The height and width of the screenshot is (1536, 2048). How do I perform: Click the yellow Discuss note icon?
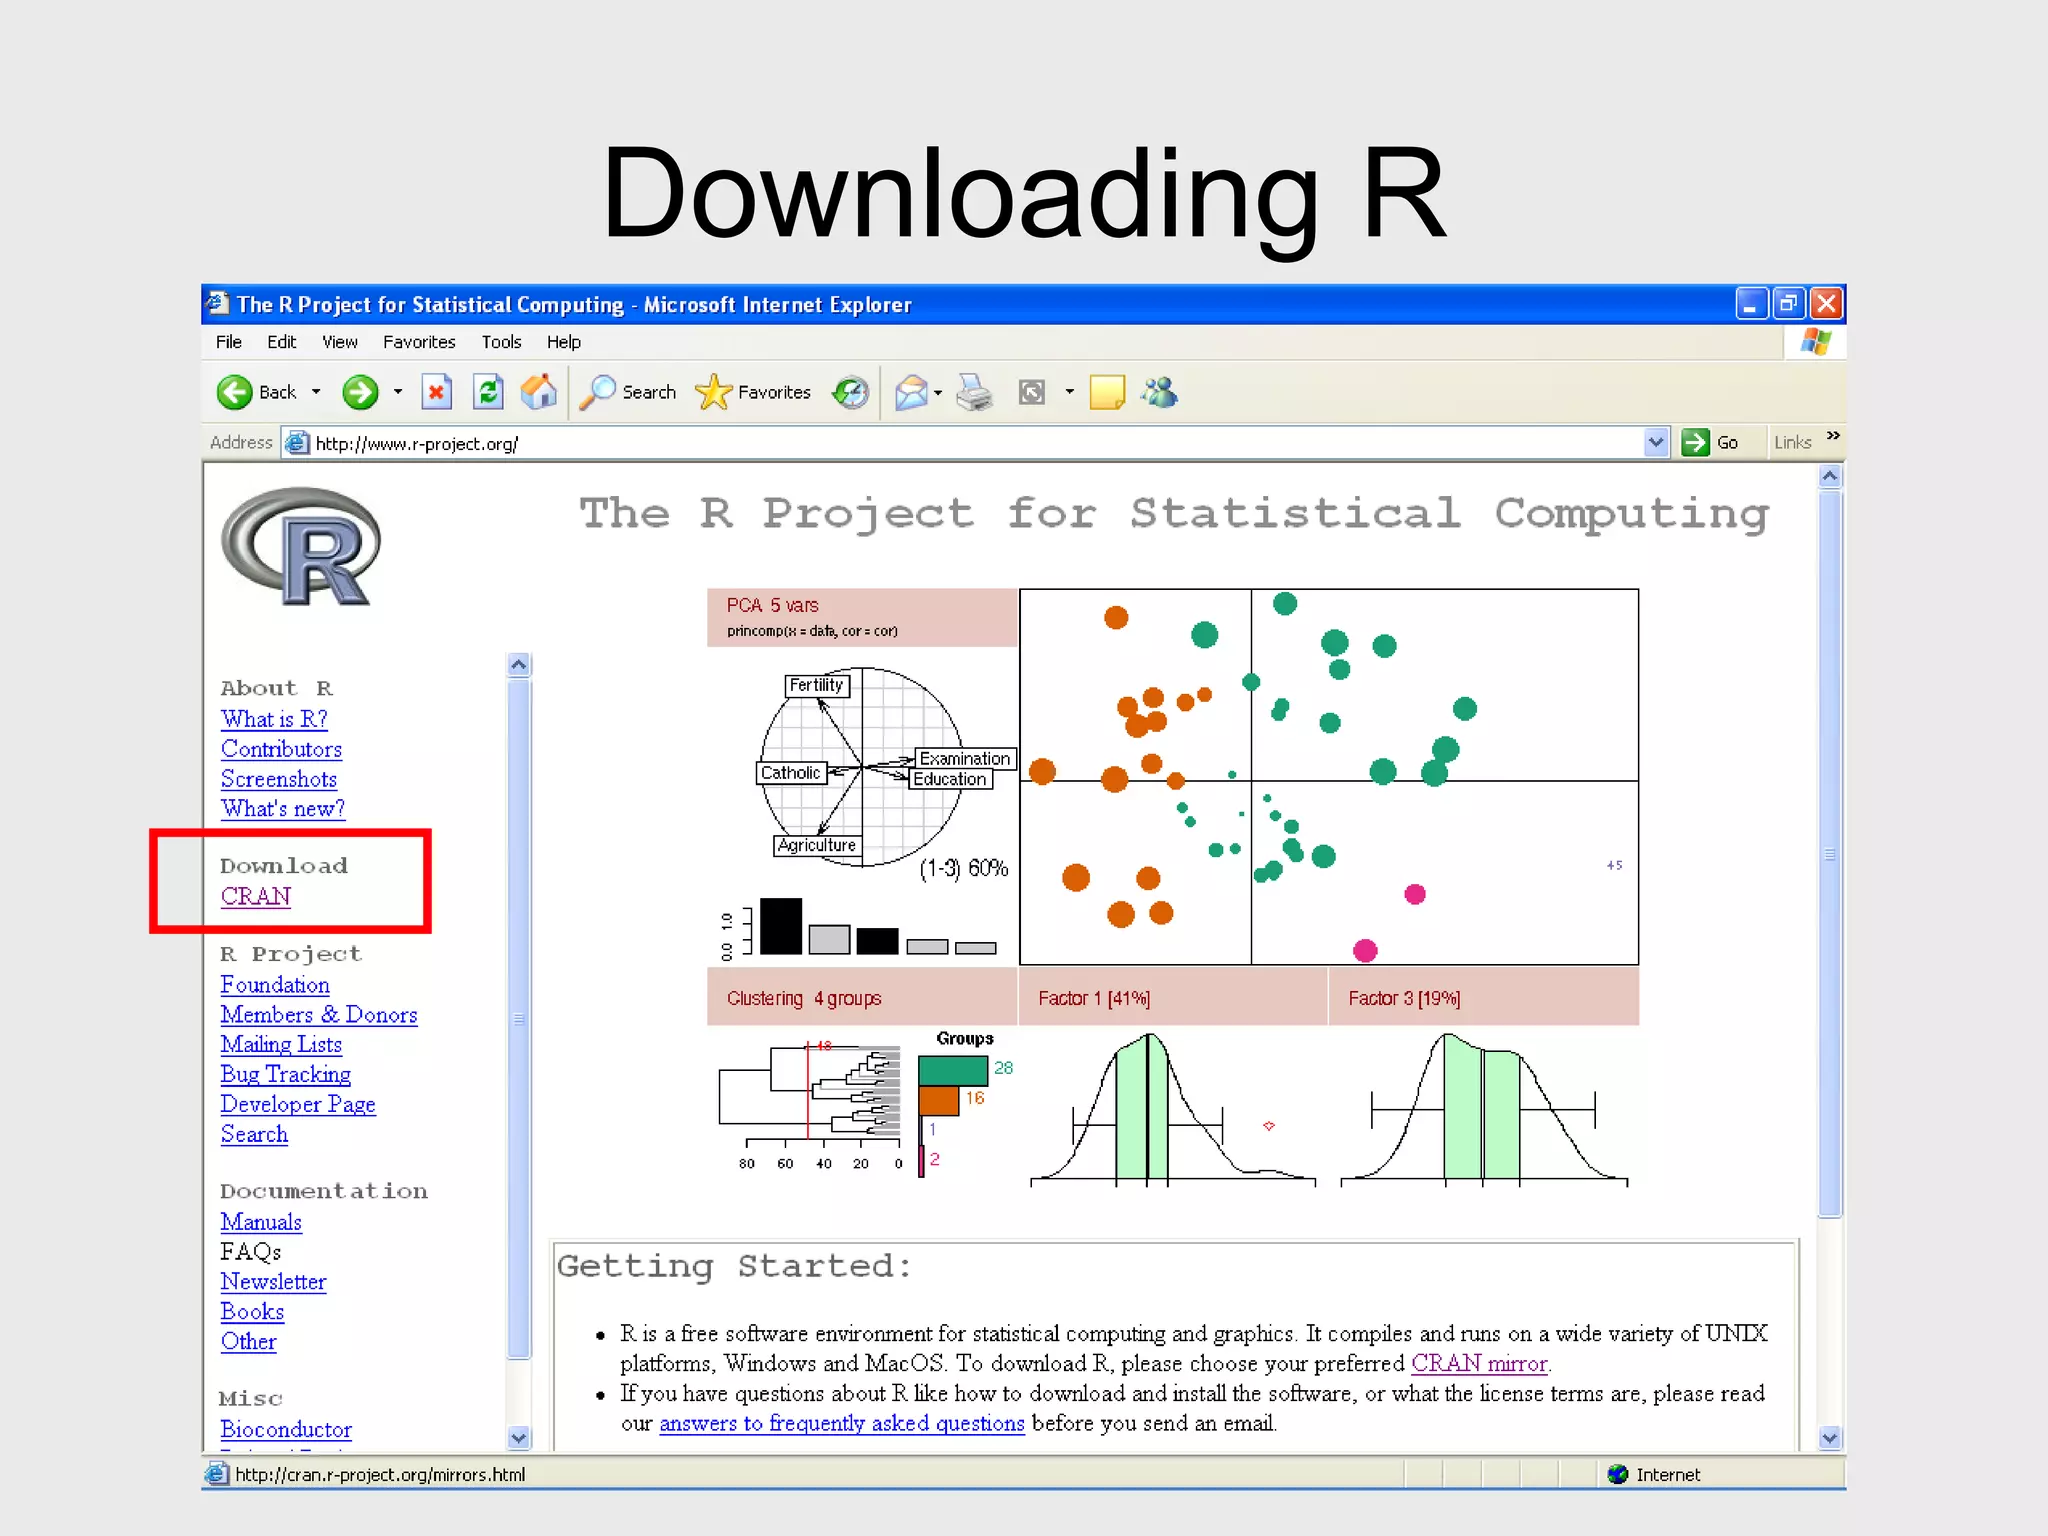click(x=1107, y=392)
